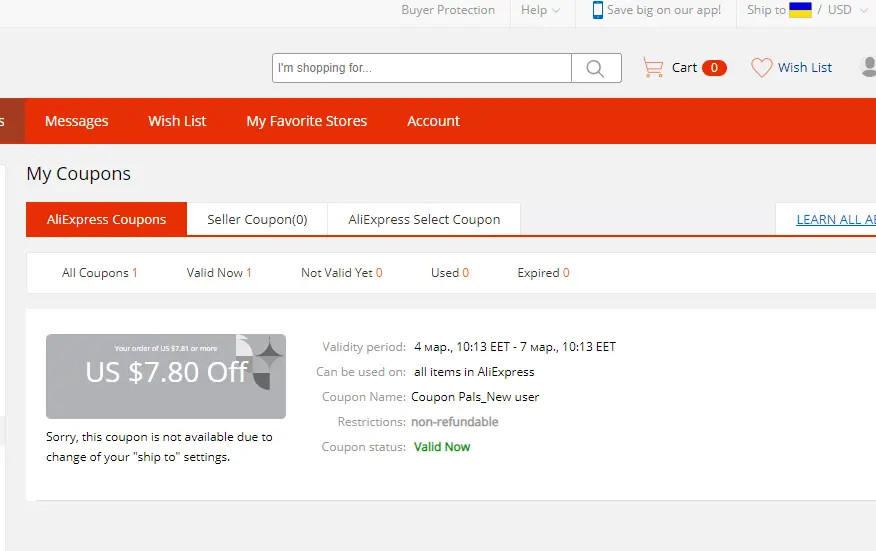Click the Ship to label
The height and width of the screenshot is (551, 876).
(766, 10)
